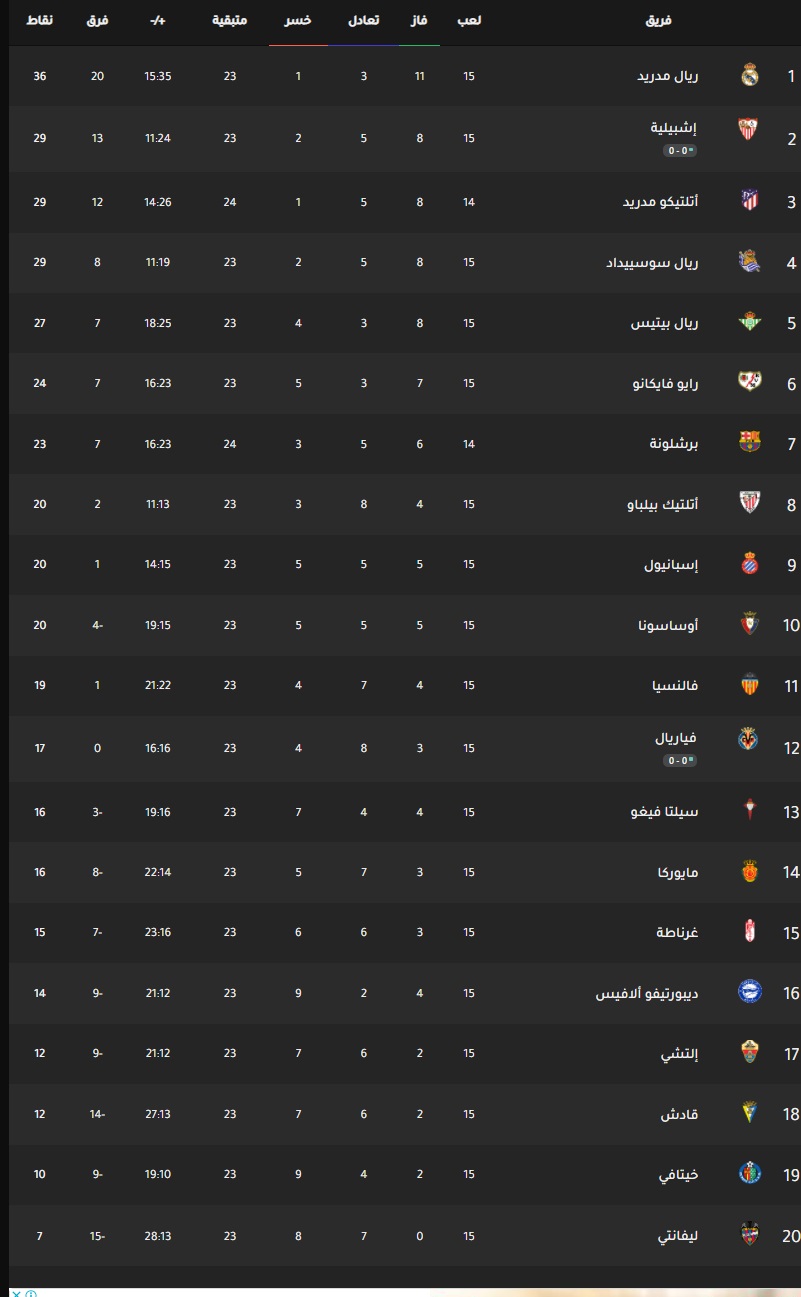Click the ad info icon at bottom-left
The height and width of the screenshot is (1297, 801).
point(31,1293)
